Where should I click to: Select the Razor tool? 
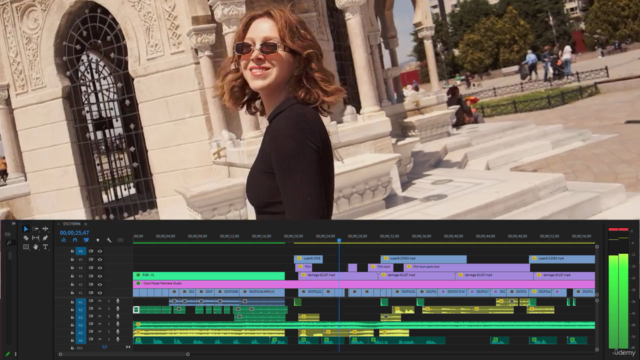(x=26, y=238)
